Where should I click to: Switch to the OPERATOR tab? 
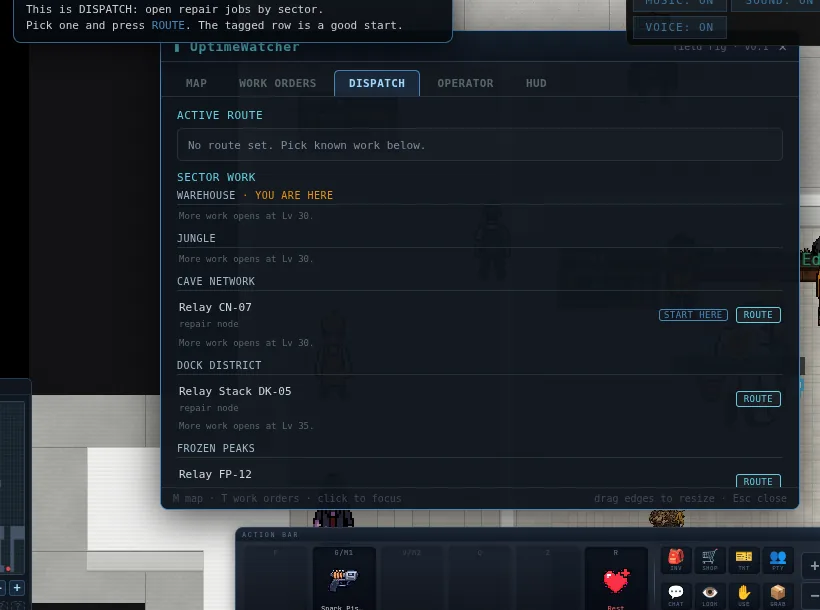465,83
